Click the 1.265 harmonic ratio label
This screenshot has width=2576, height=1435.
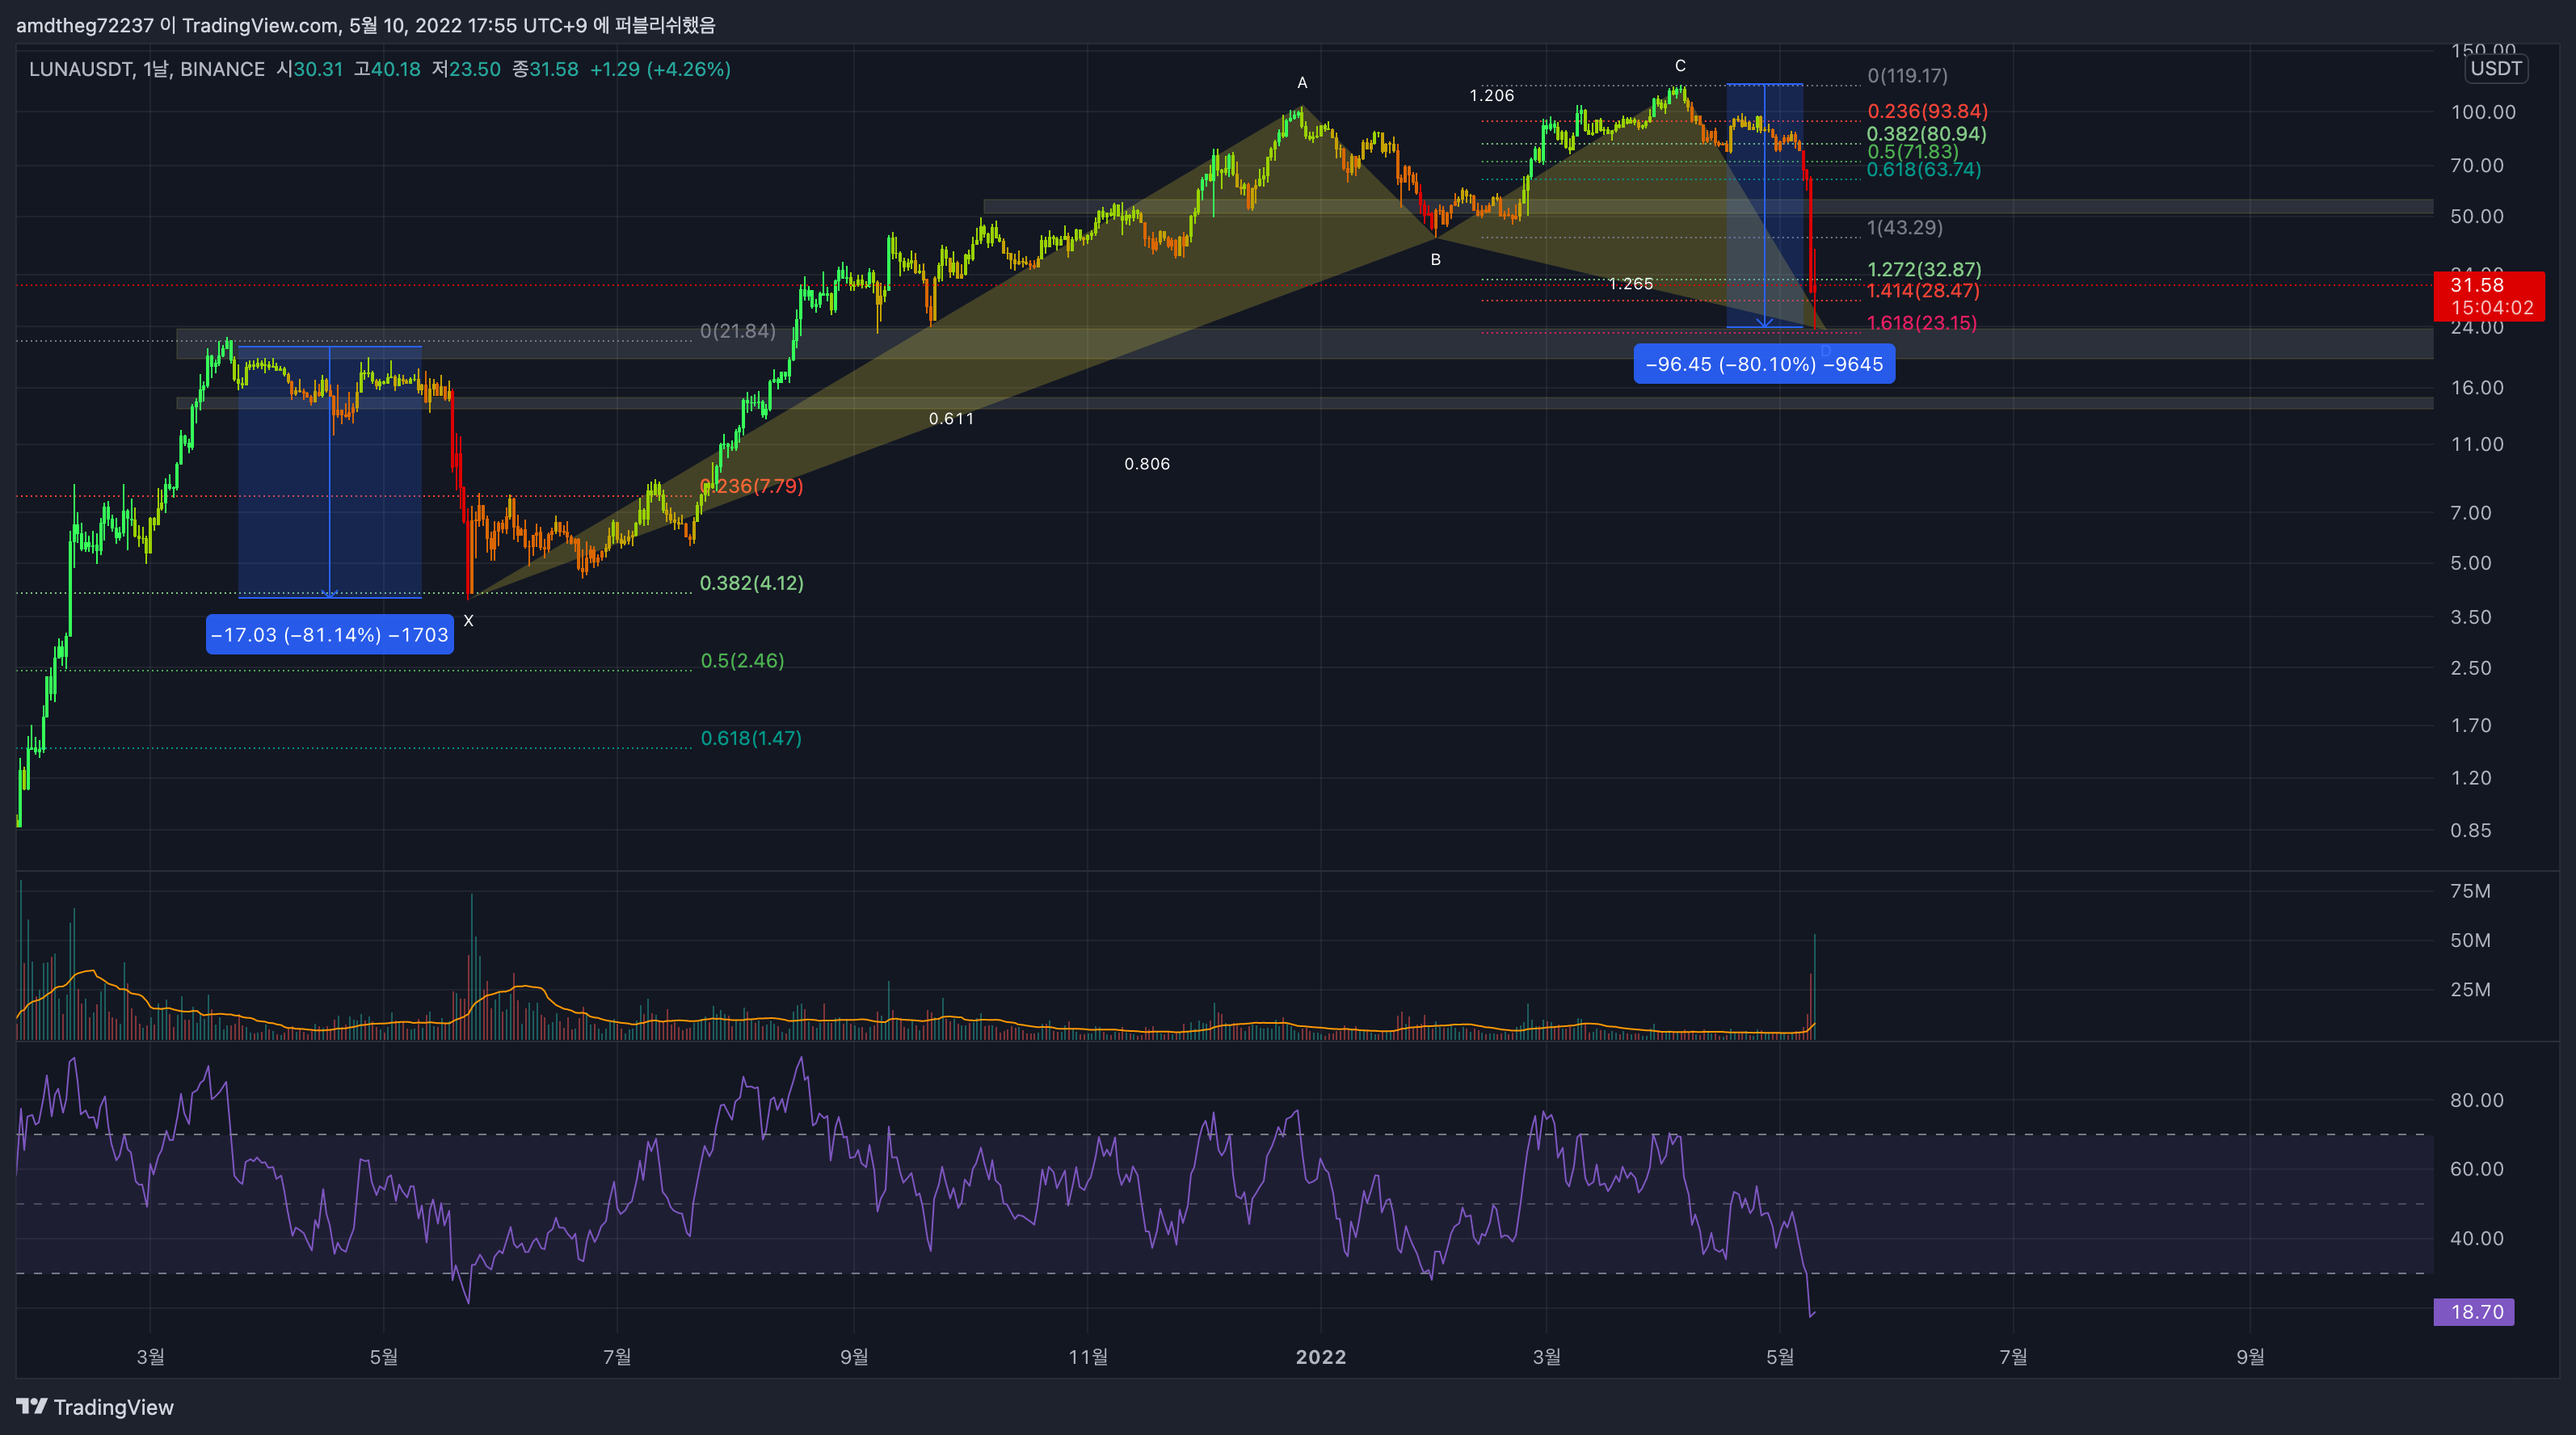click(1630, 284)
